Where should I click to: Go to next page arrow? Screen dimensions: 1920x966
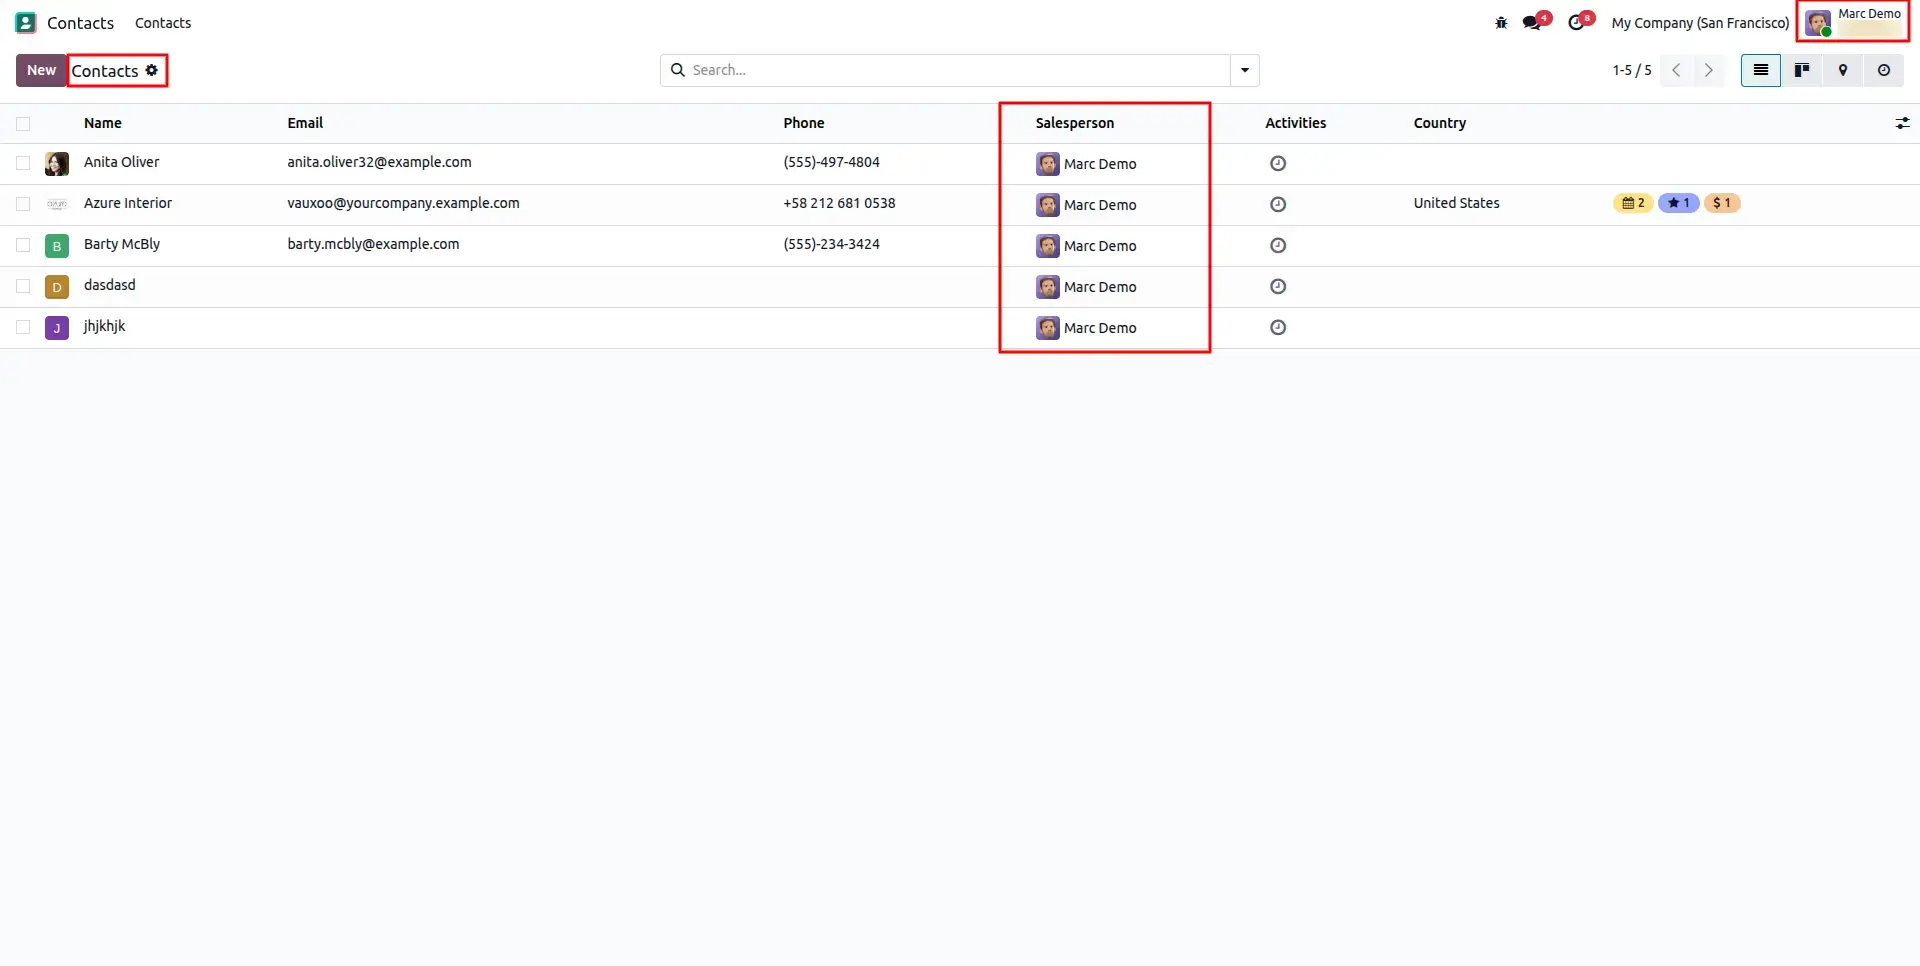tap(1708, 70)
